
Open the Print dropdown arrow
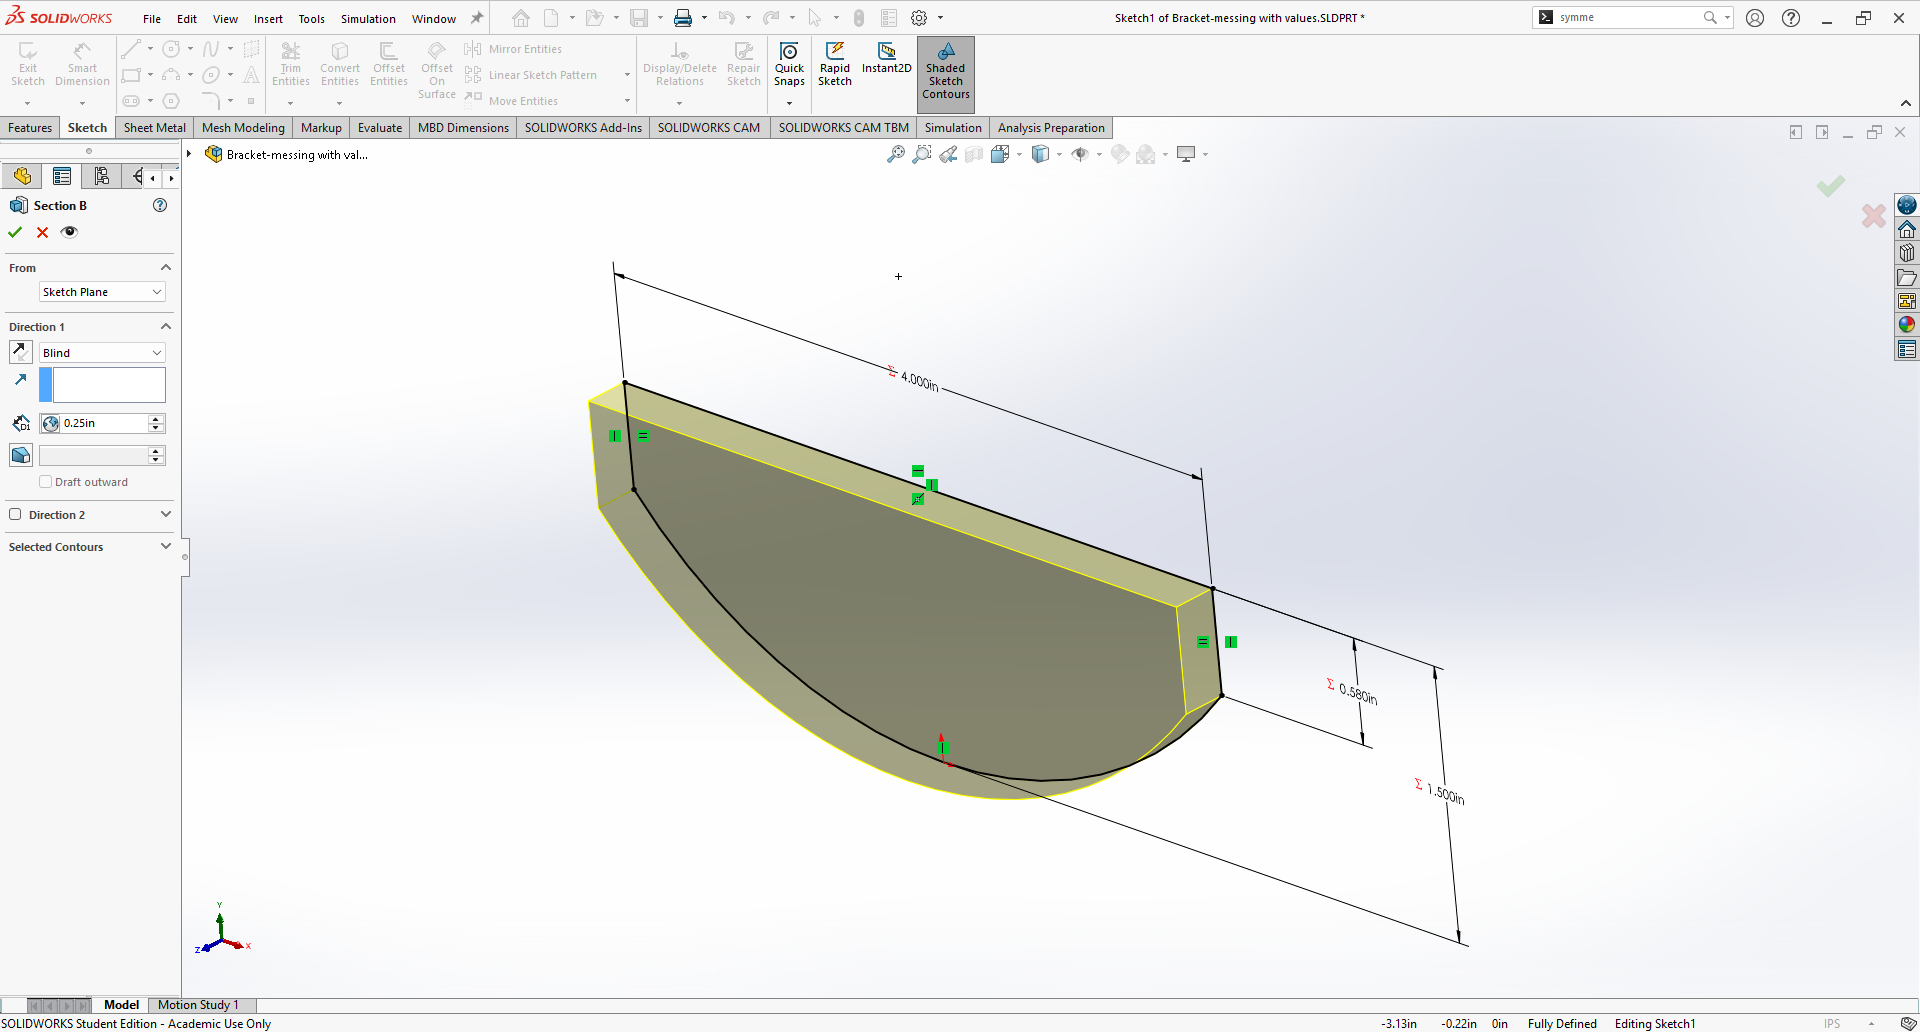(704, 18)
